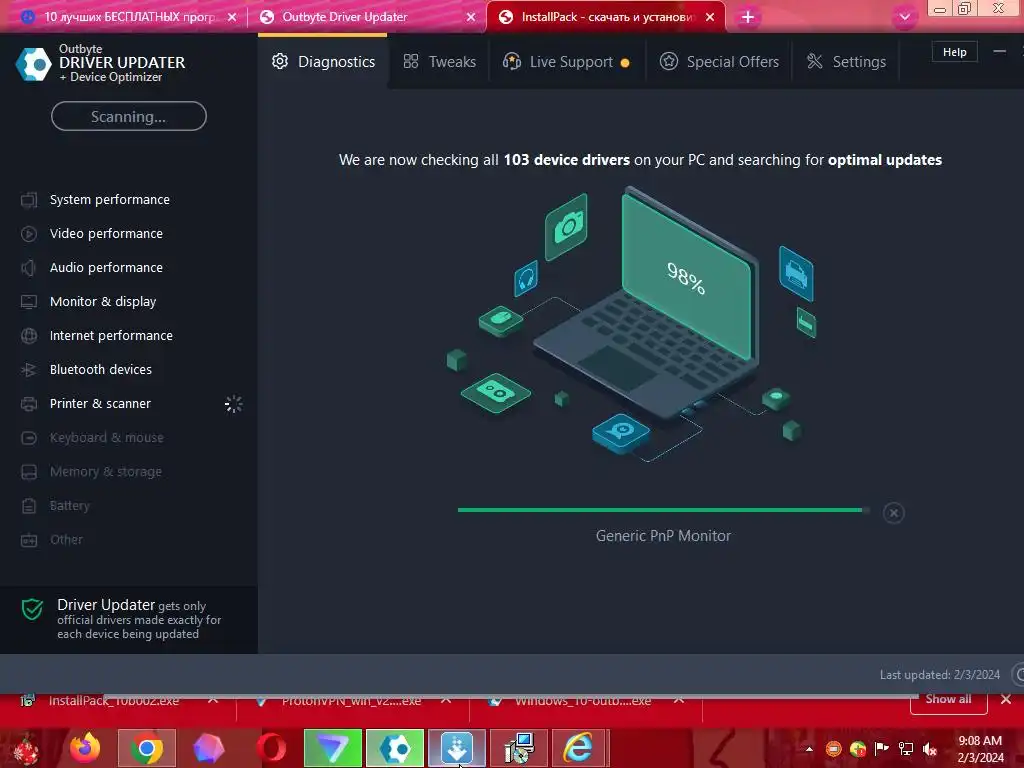Close the downloads bar
The image size is (1024, 768).
(1006, 699)
